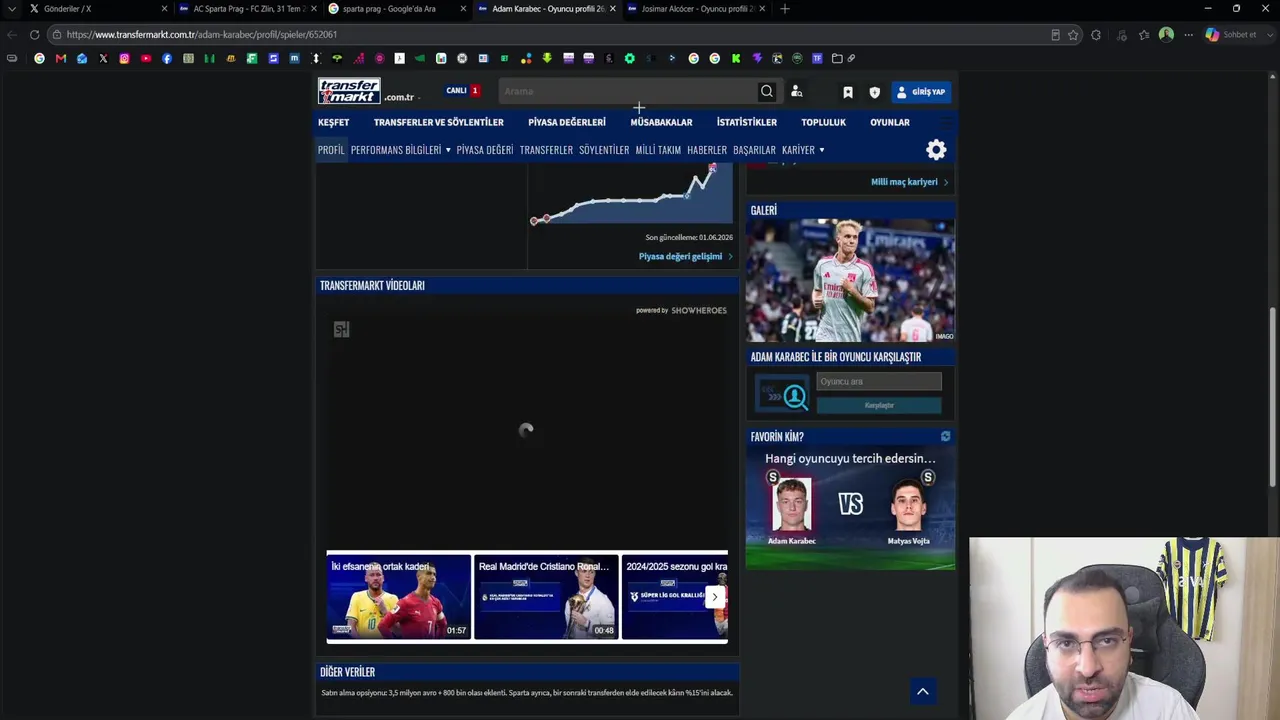Click the GİRİŞ YAP login button
The width and height of the screenshot is (1280, 720).
921,92
